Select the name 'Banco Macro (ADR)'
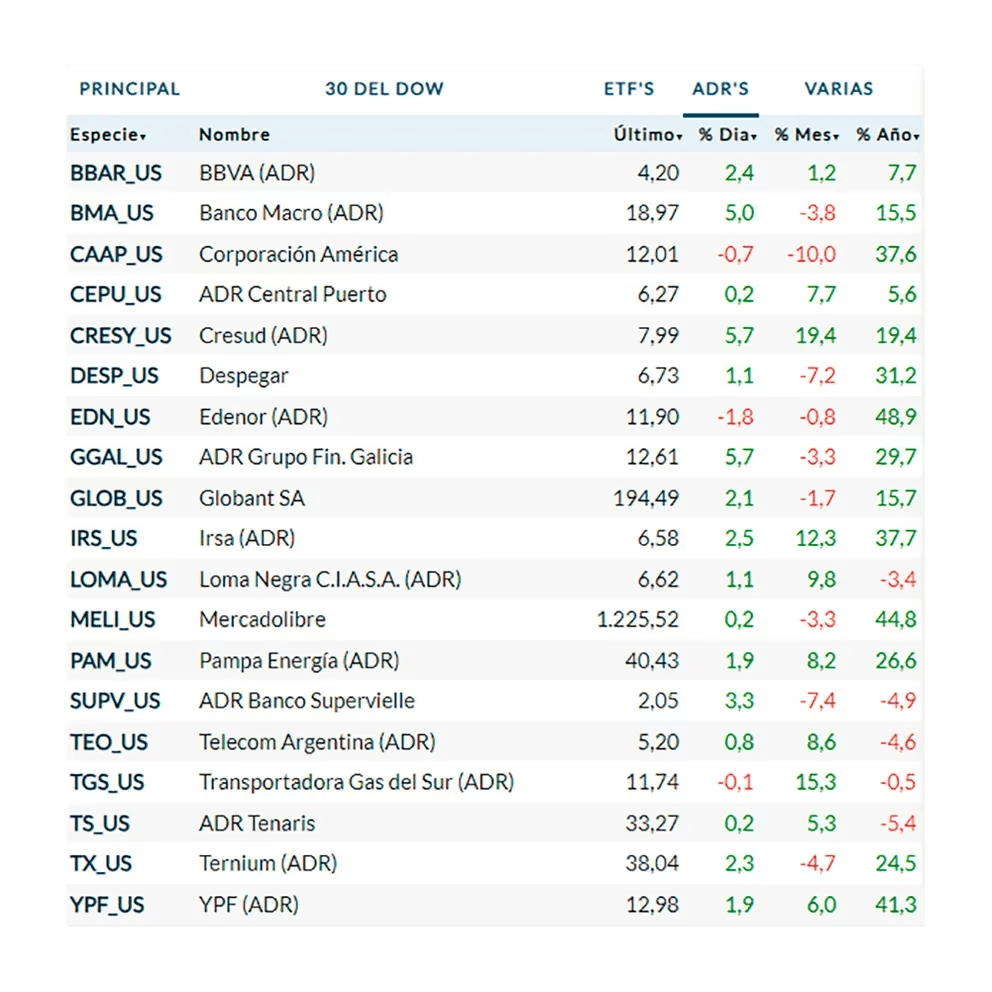Image resolution: width=992 pixels, height=992 pixels. pyautogui.click(x=292, y=213)
